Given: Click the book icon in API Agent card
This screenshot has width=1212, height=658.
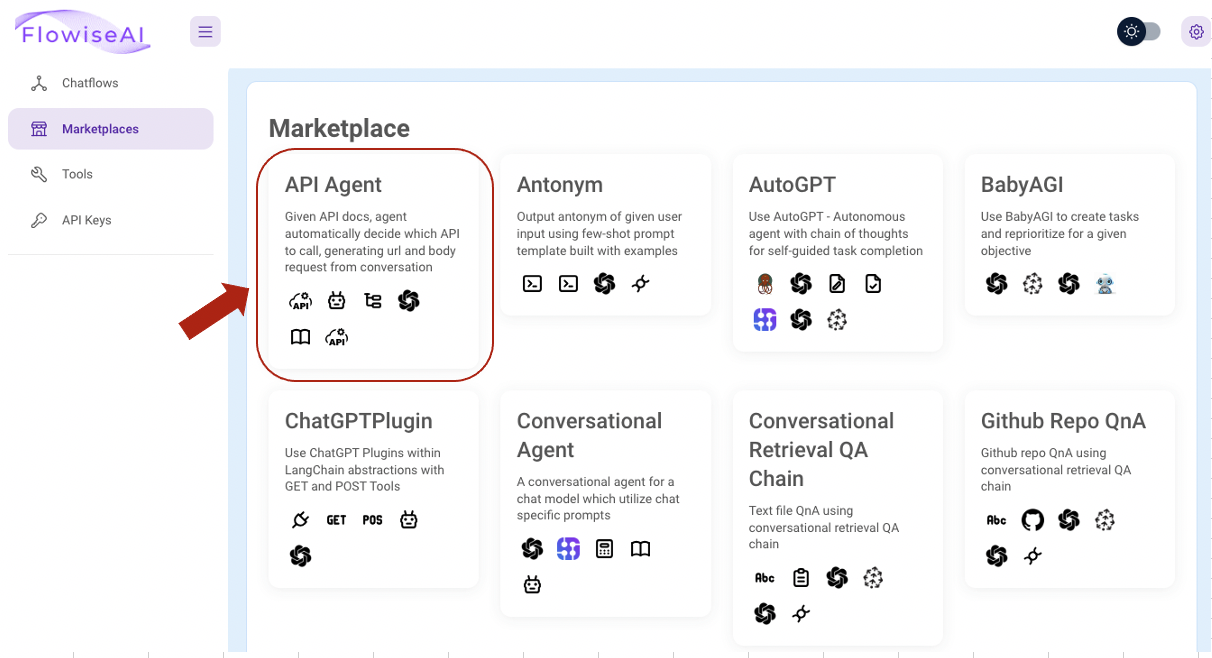Looking at the screenshot, I should click(301, 337).
